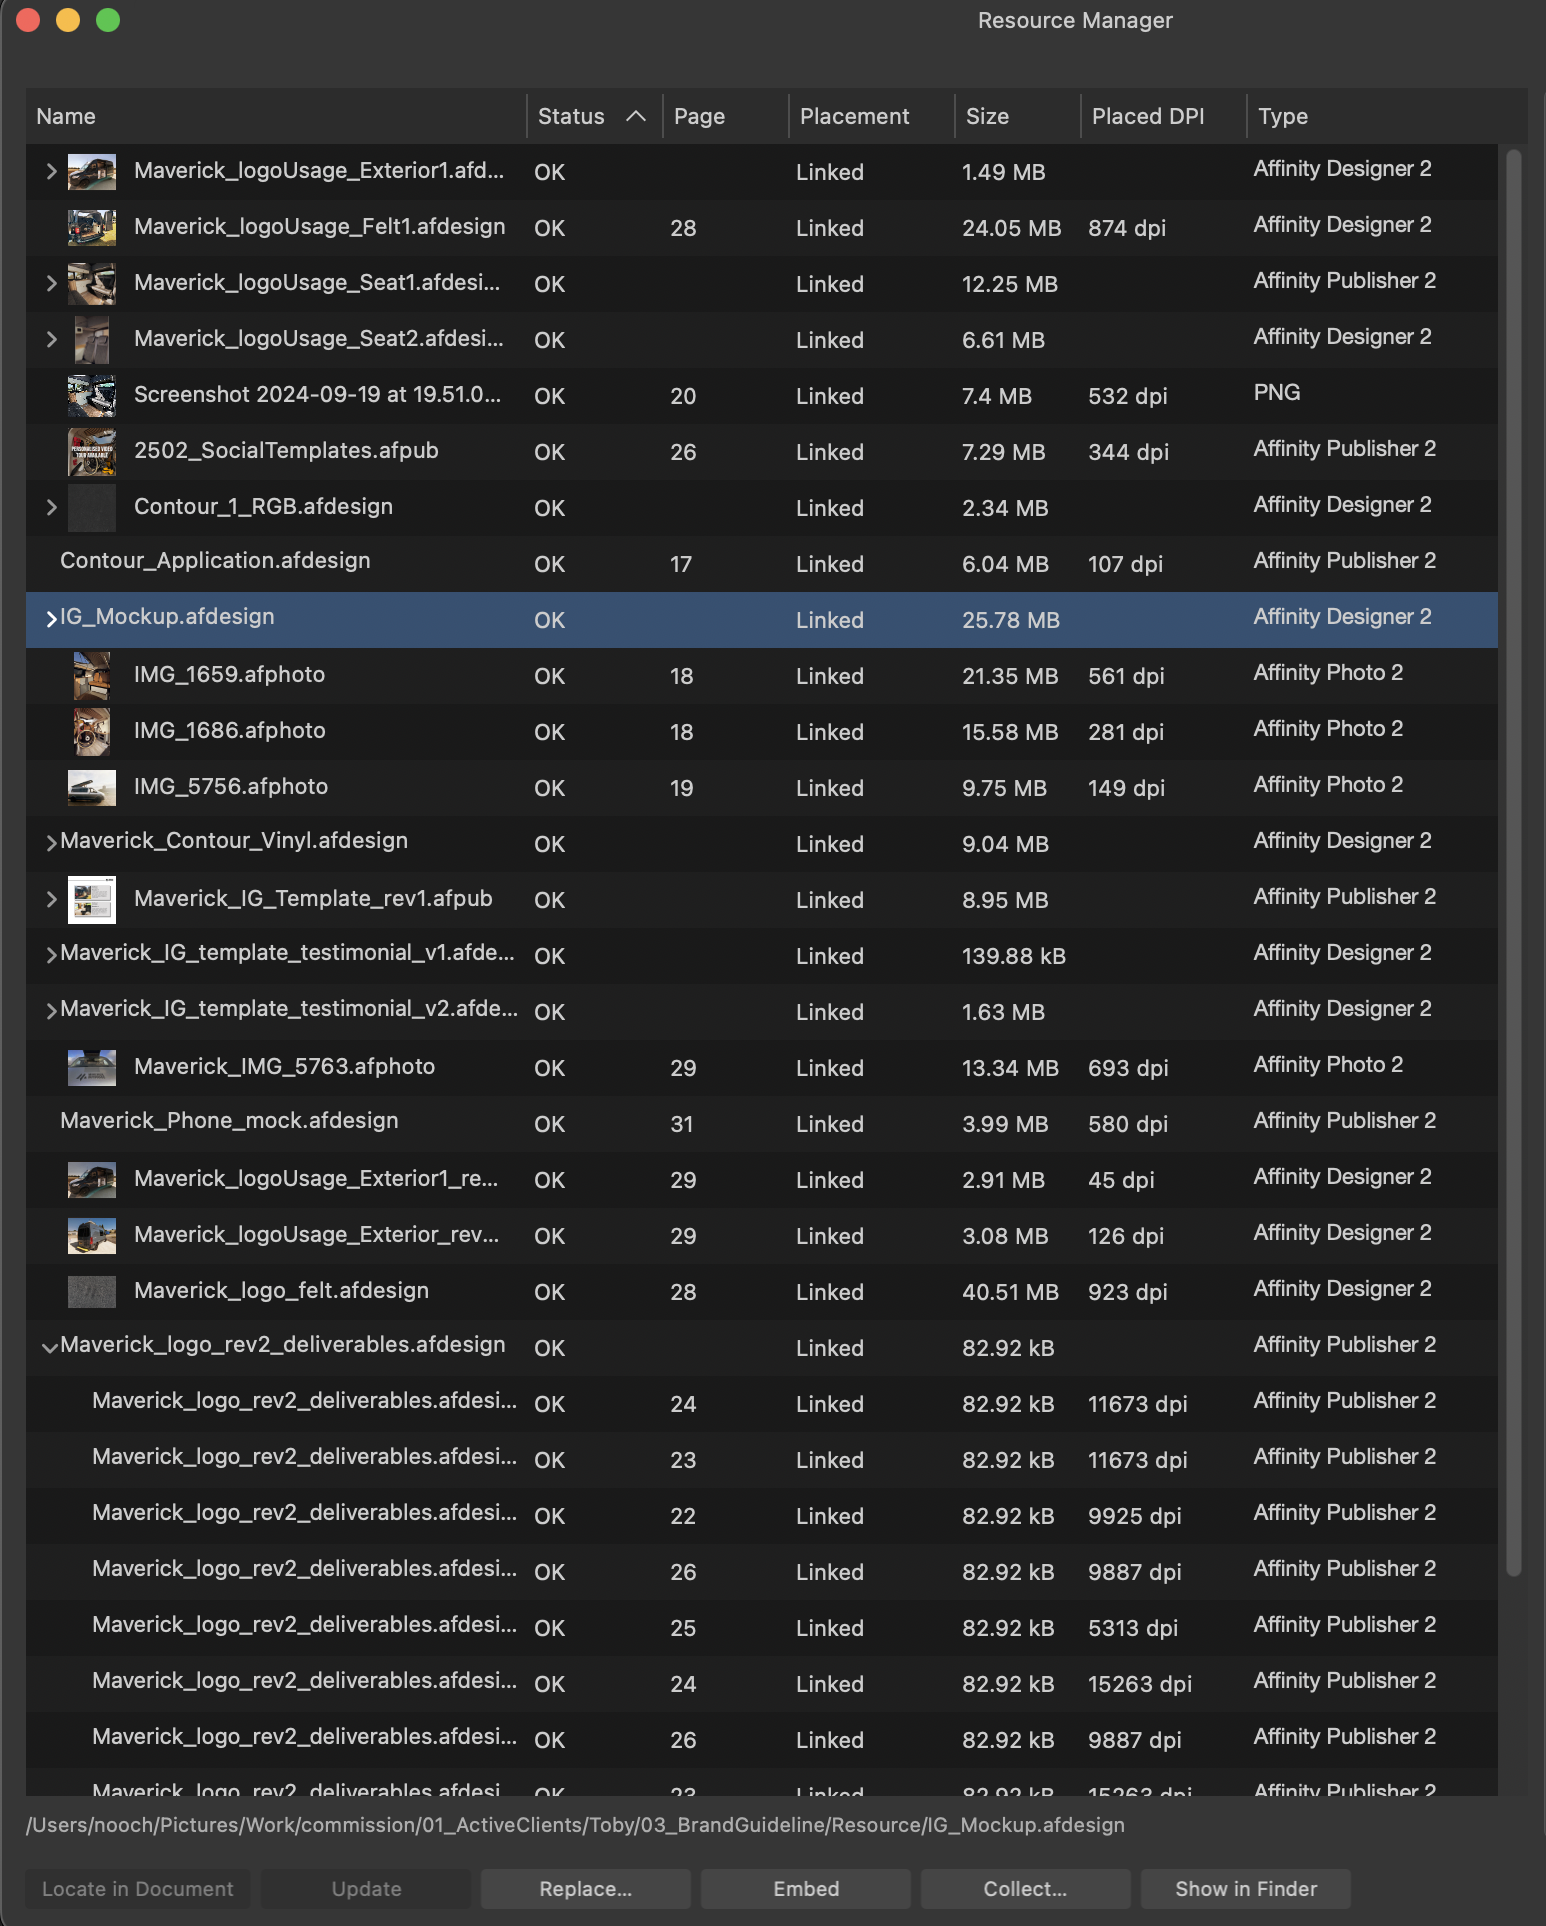Image resolution: width=1546 pixels, height=1926 pixels.
Task: Select the Maverick_logoUsage_Felt1.afdesign name
Action: point(319,226)
